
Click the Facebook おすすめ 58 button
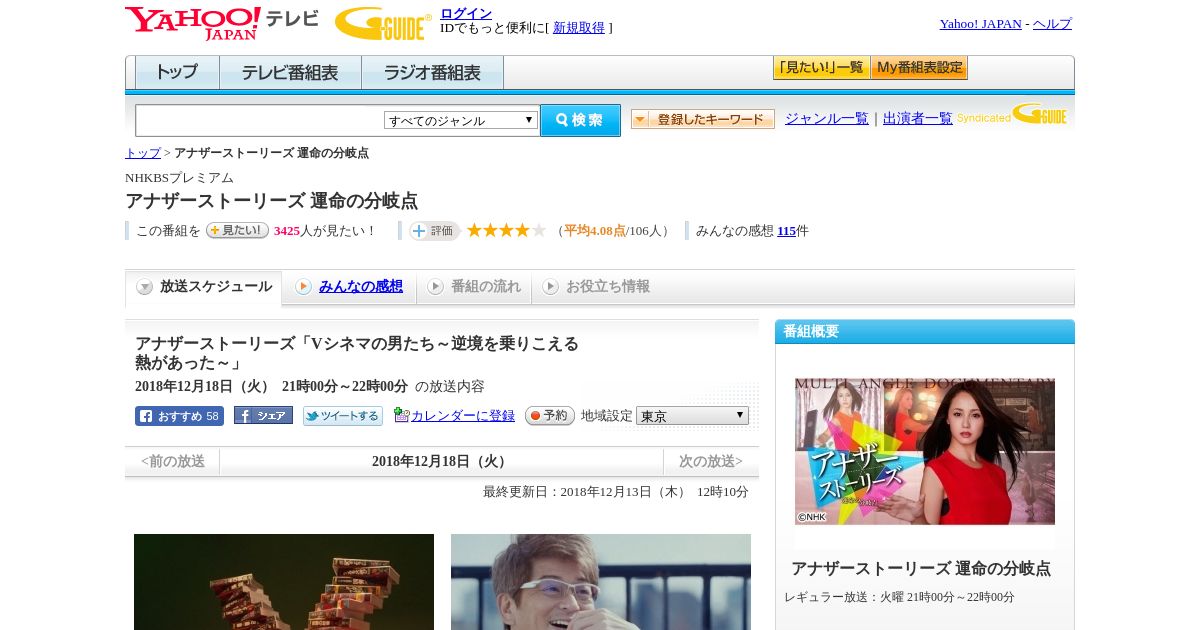pyautogui.click(x=179, y=416)
